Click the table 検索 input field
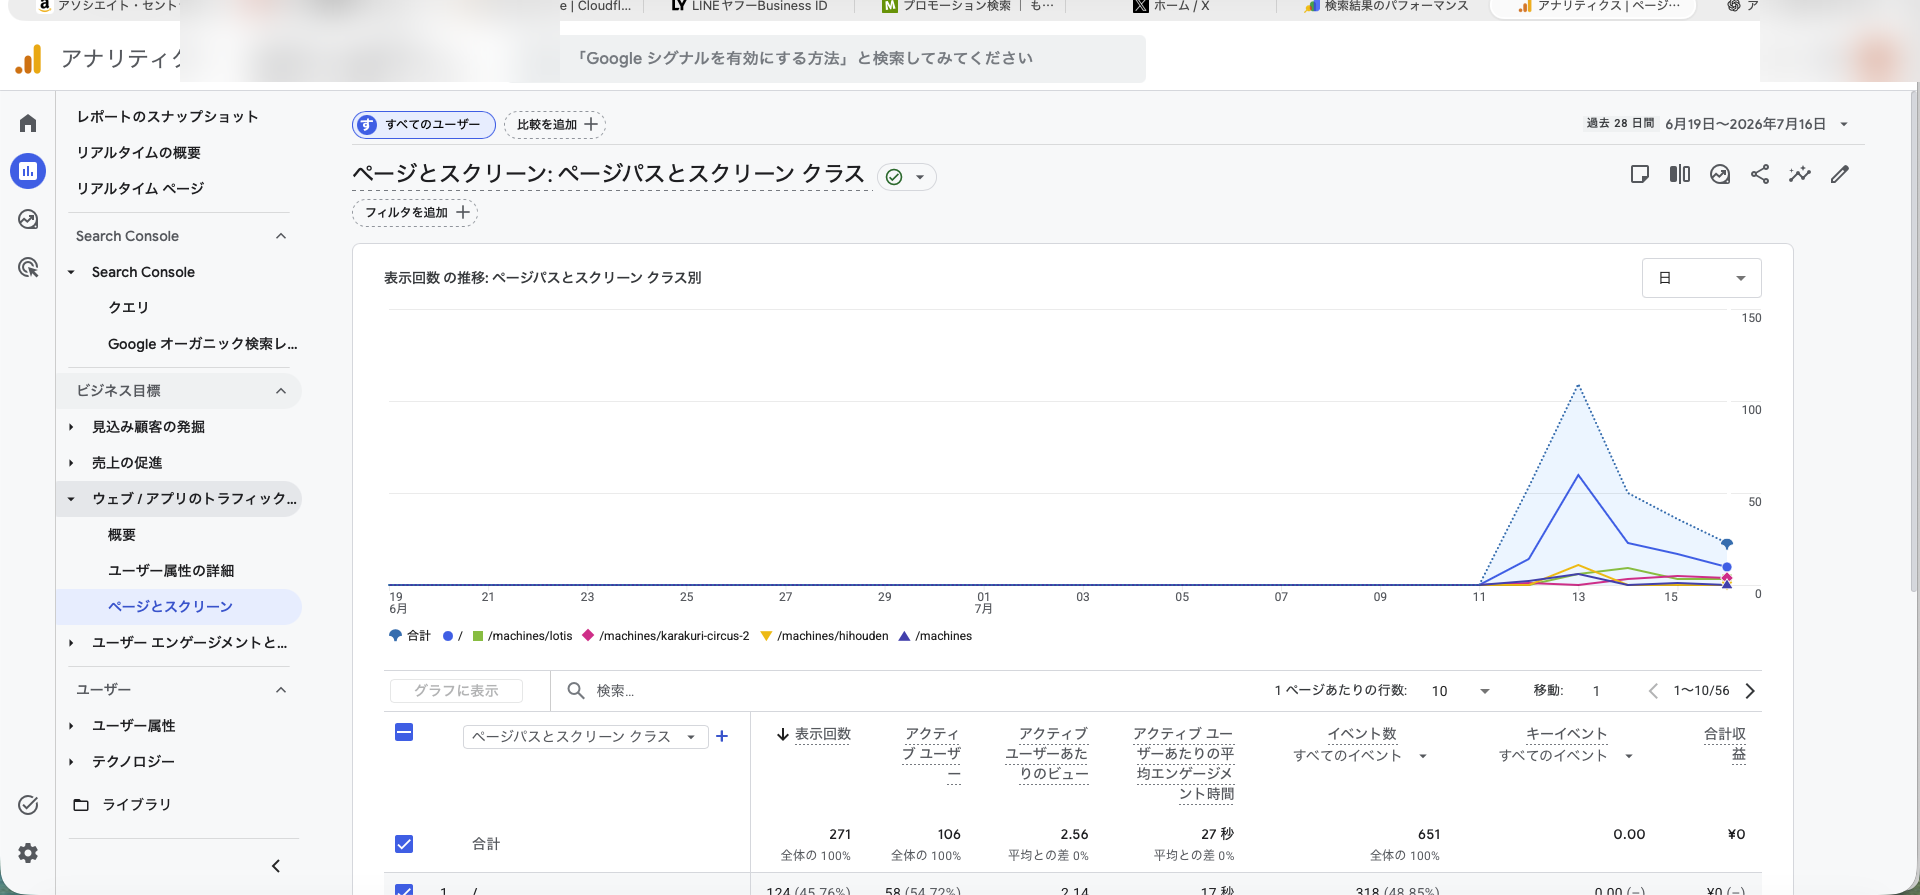 900,691
